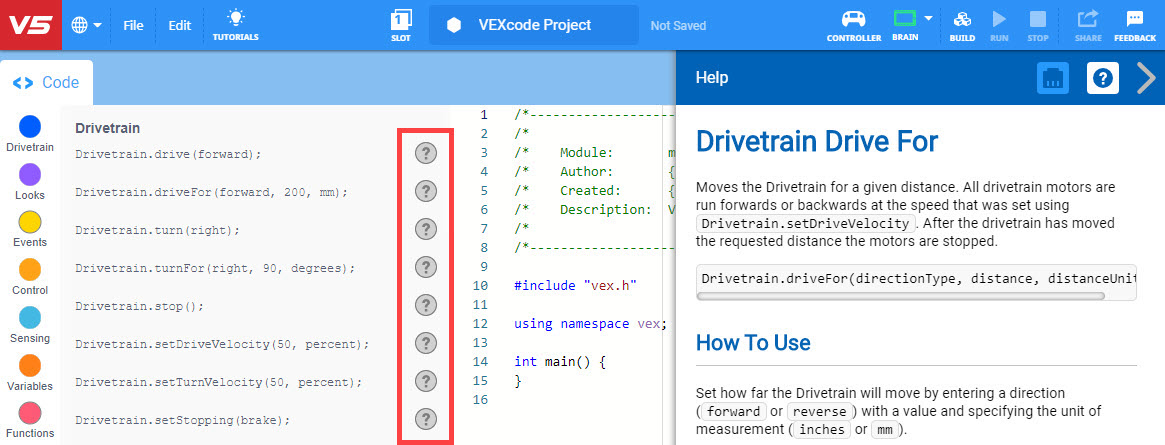1165x445 pixels.
Task: Switch to the Code tab
Action: pos(47,83)
